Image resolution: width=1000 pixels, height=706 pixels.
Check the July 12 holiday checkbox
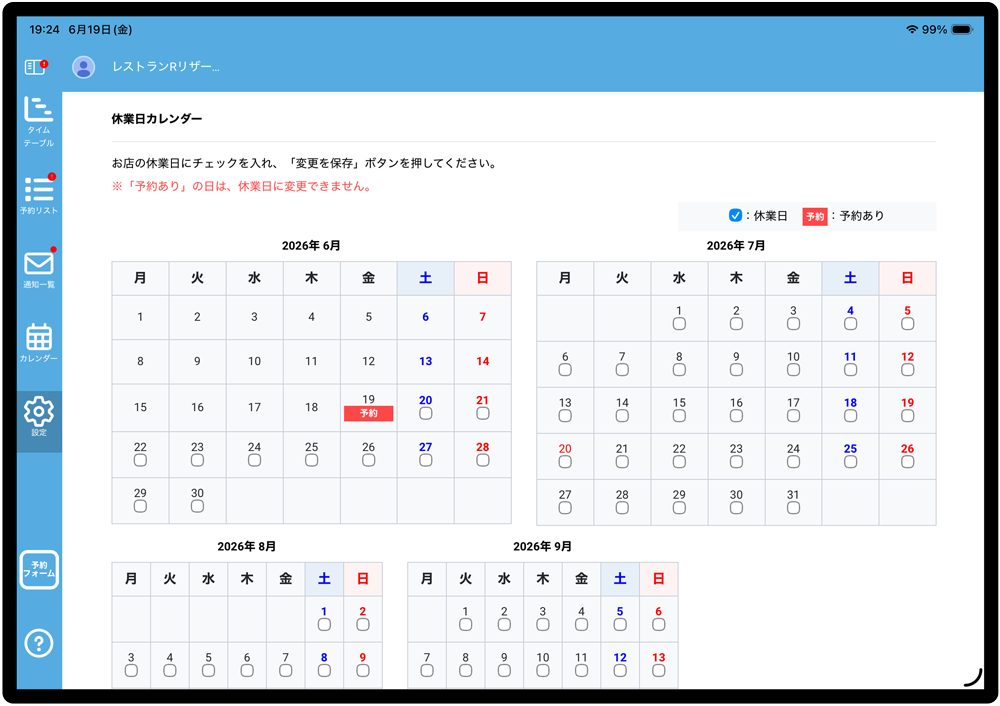pyautogui.click(x=908, y=370)
